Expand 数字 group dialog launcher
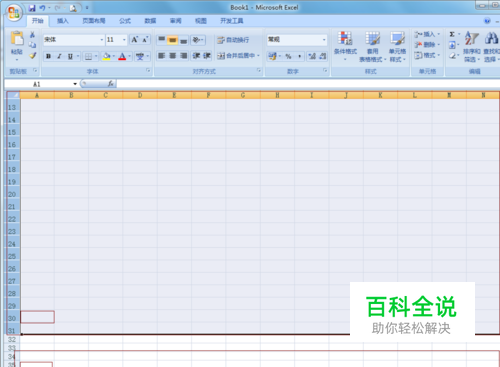Viewport: 500px width, 367px height. [325, 70]
